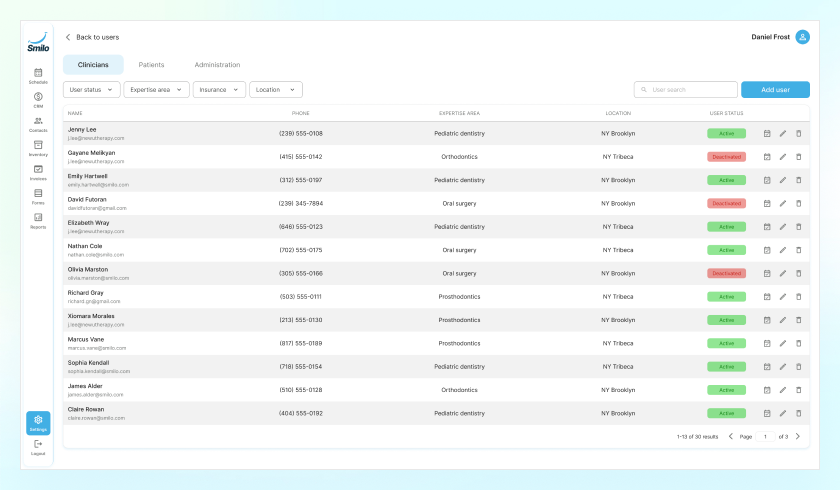Open Settings in the sidebar

click(x=38, y=423)
